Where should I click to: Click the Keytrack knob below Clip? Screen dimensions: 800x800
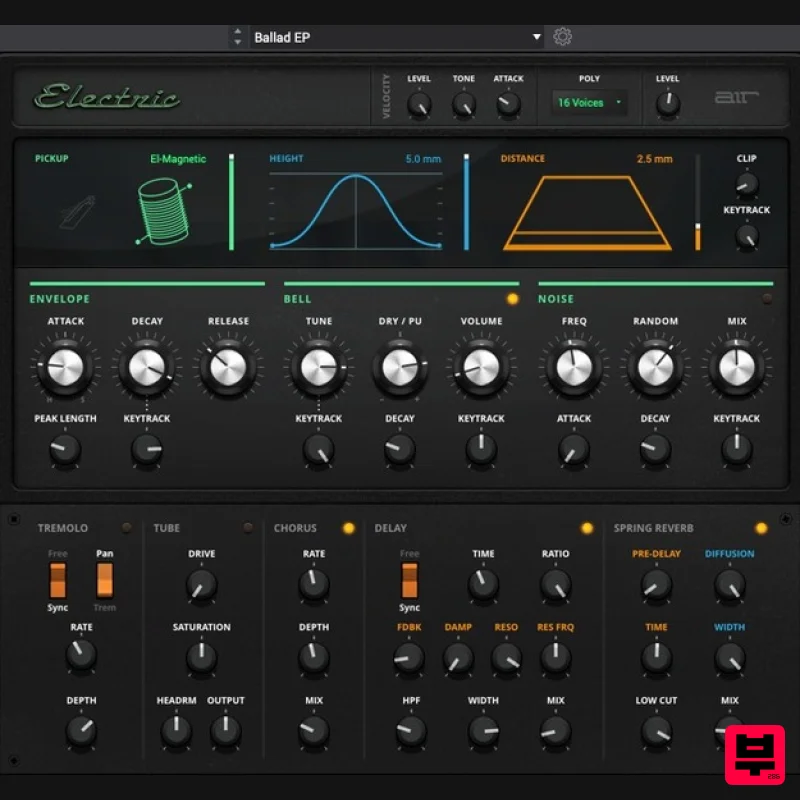[x=746, y=236]
